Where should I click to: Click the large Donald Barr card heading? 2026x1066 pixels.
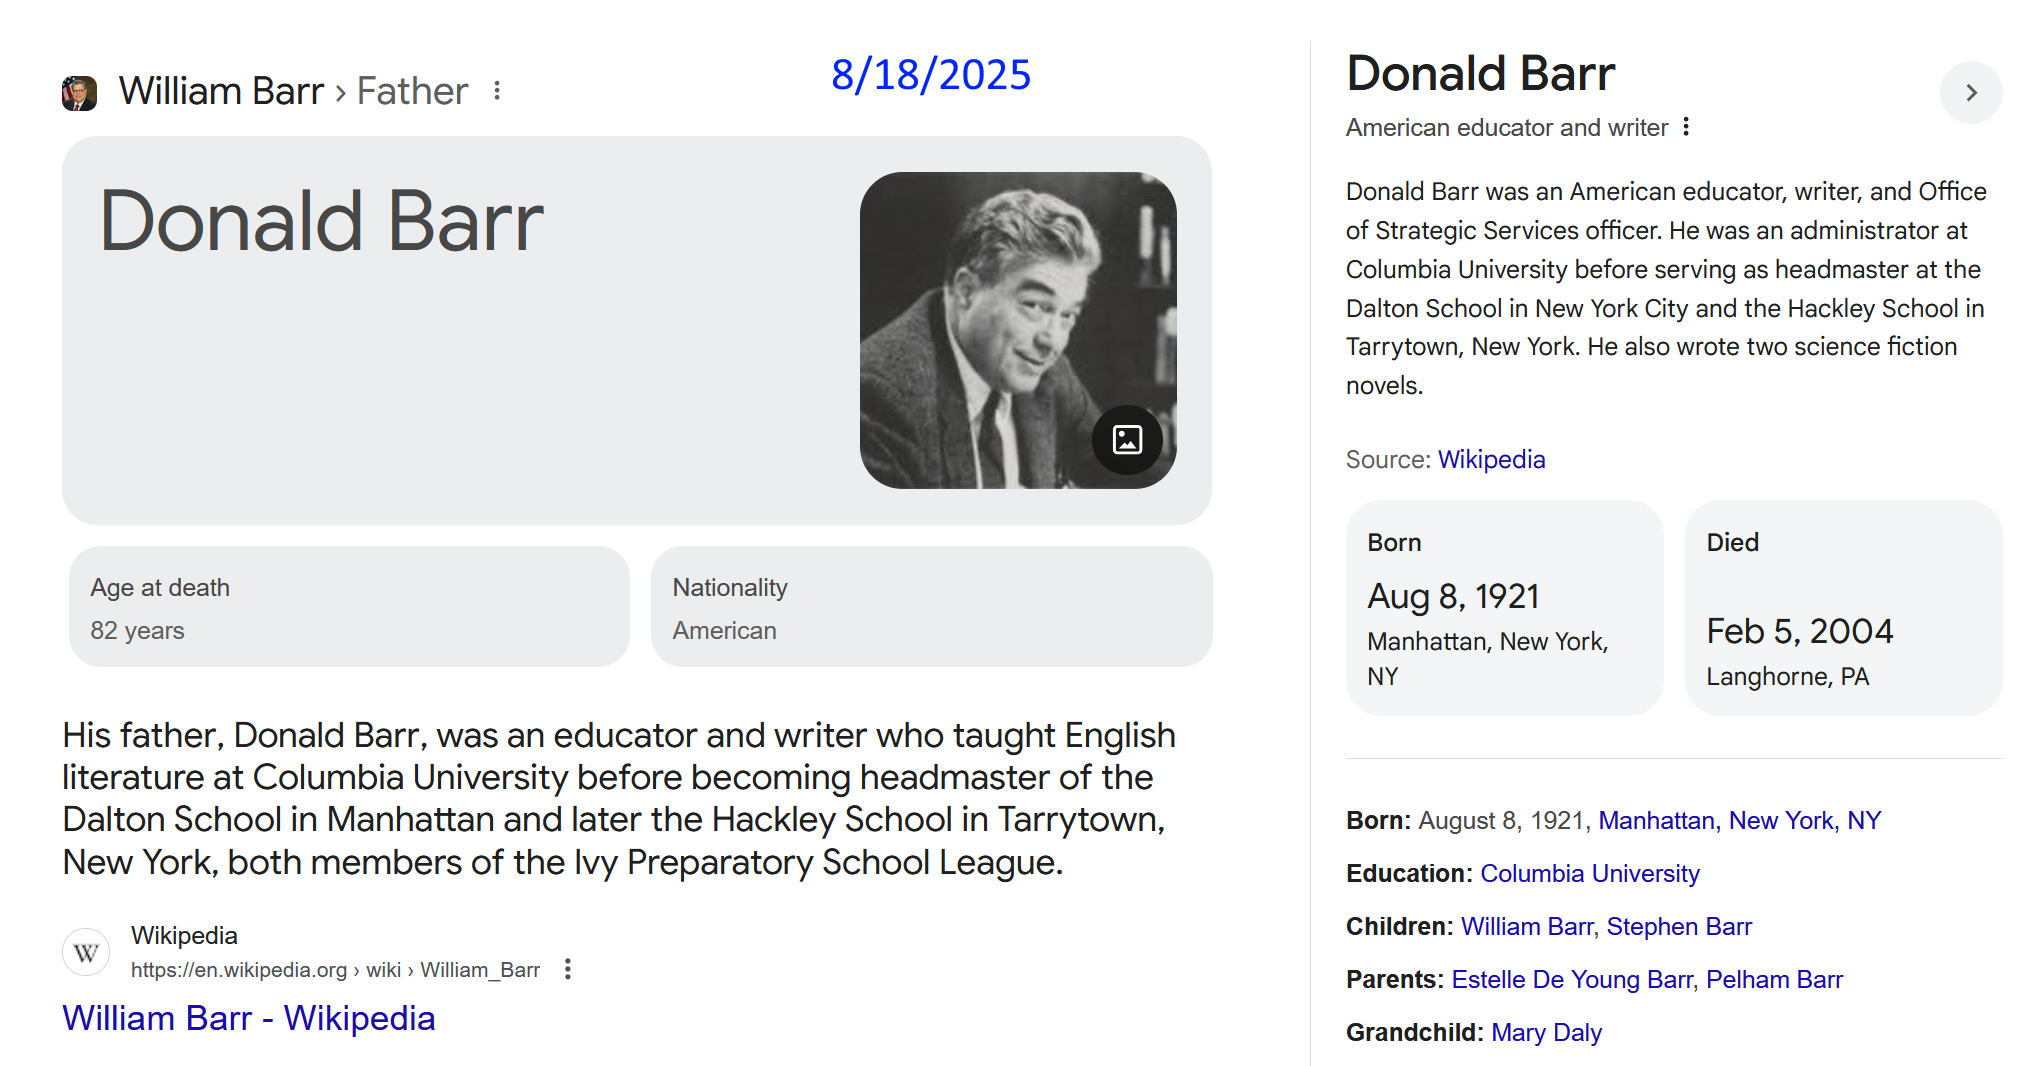[321, 221]
